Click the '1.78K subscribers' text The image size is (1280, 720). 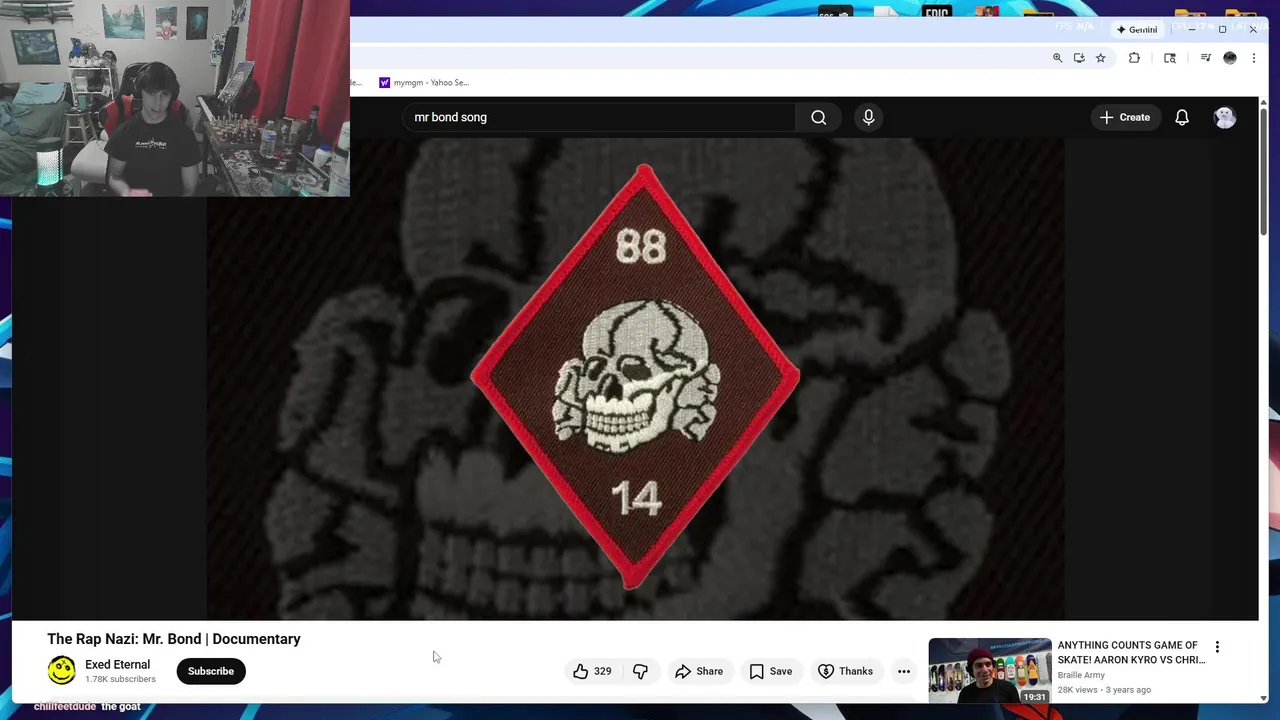[120, 680]
